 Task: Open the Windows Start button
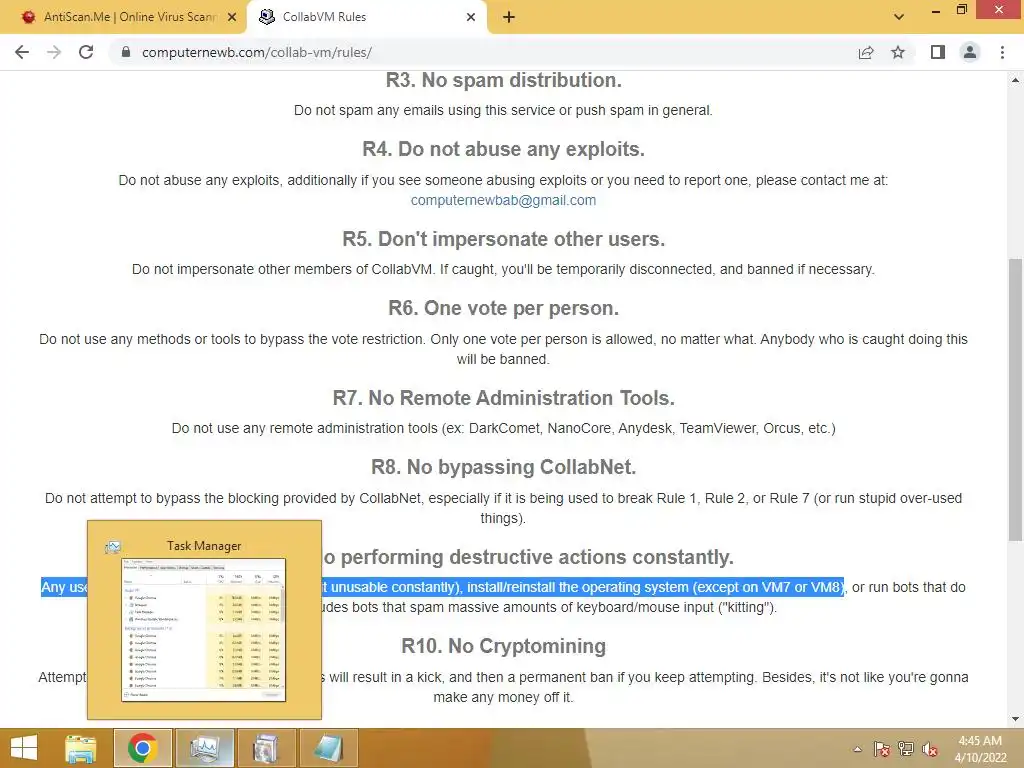pyautogui.click(x=24, y=748)
